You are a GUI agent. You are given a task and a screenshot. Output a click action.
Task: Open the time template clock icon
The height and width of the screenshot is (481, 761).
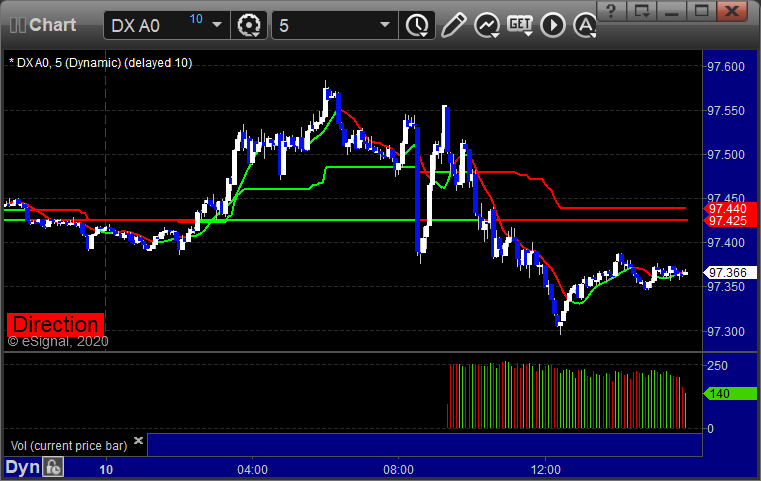pos(417,25)
